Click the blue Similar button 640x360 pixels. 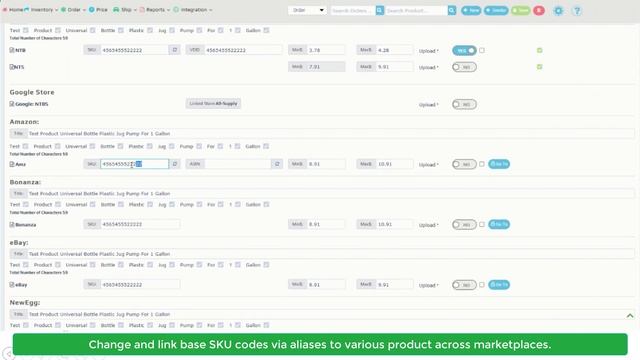pyautogui.click(x=496, y=10)
